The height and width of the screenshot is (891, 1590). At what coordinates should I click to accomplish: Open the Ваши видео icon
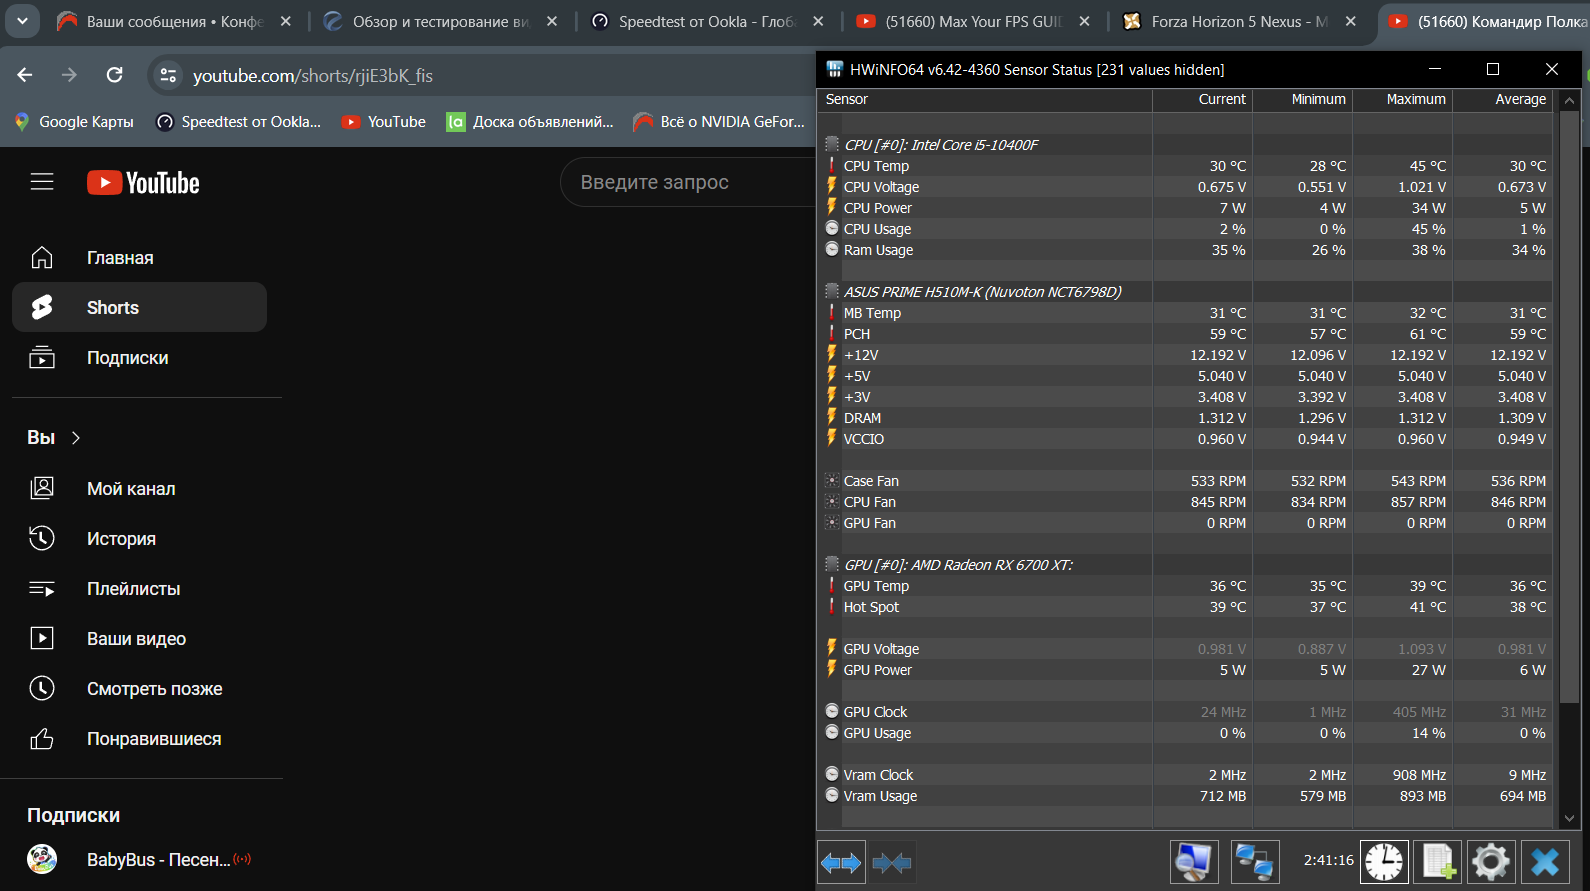tap(42, 638)
